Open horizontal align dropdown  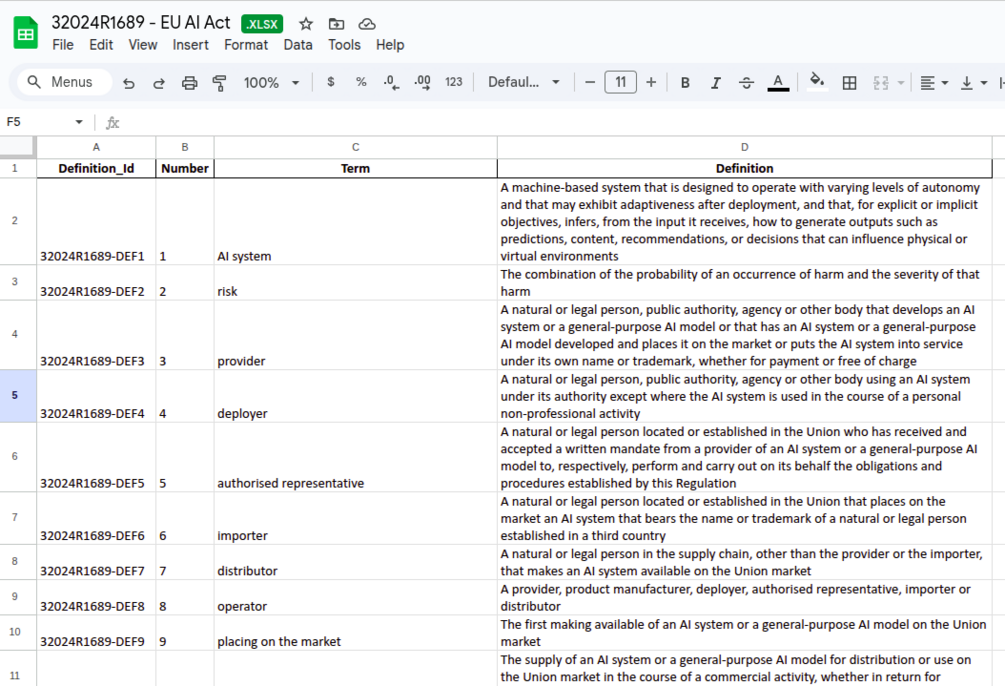pyautogui.click(x=934, y=83)
